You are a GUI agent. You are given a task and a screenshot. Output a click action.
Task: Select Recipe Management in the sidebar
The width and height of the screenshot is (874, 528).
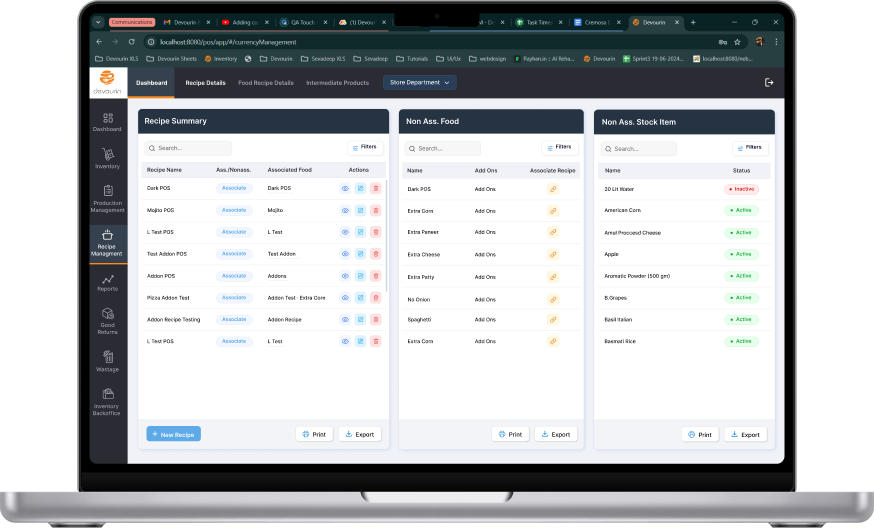click(x=108, y=242)
